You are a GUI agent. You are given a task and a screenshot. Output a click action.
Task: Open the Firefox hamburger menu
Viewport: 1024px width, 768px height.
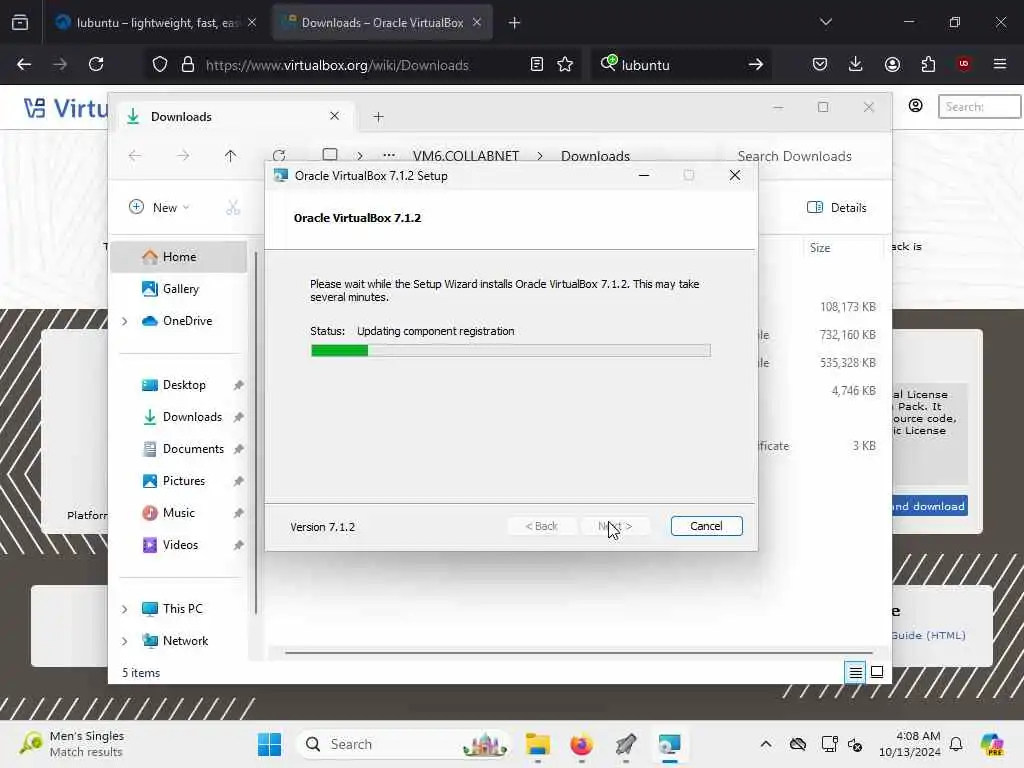coord(999,64)
